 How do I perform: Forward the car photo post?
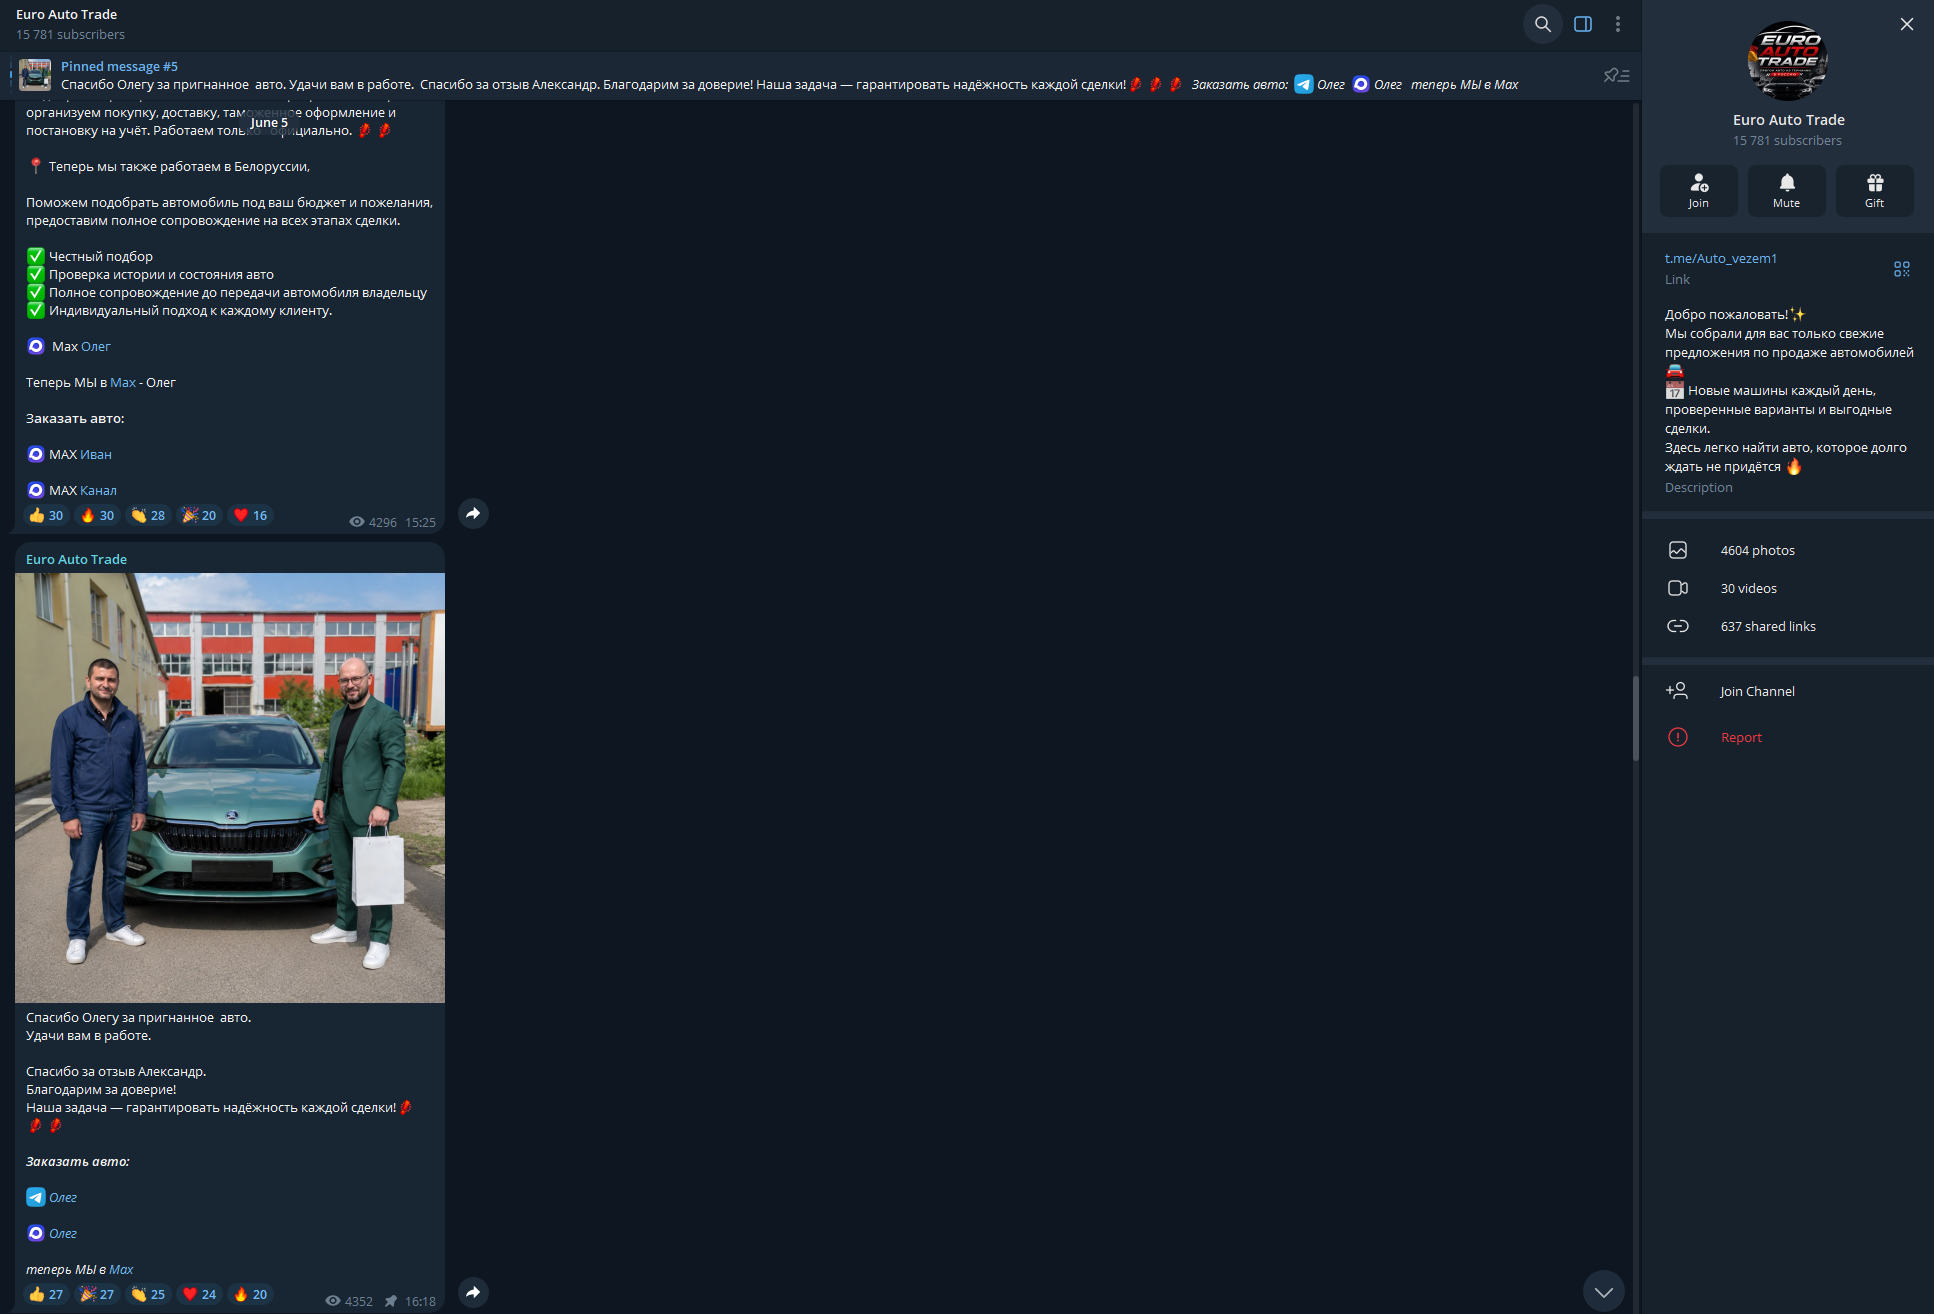pyautogui.click(x=473, y=1292)
